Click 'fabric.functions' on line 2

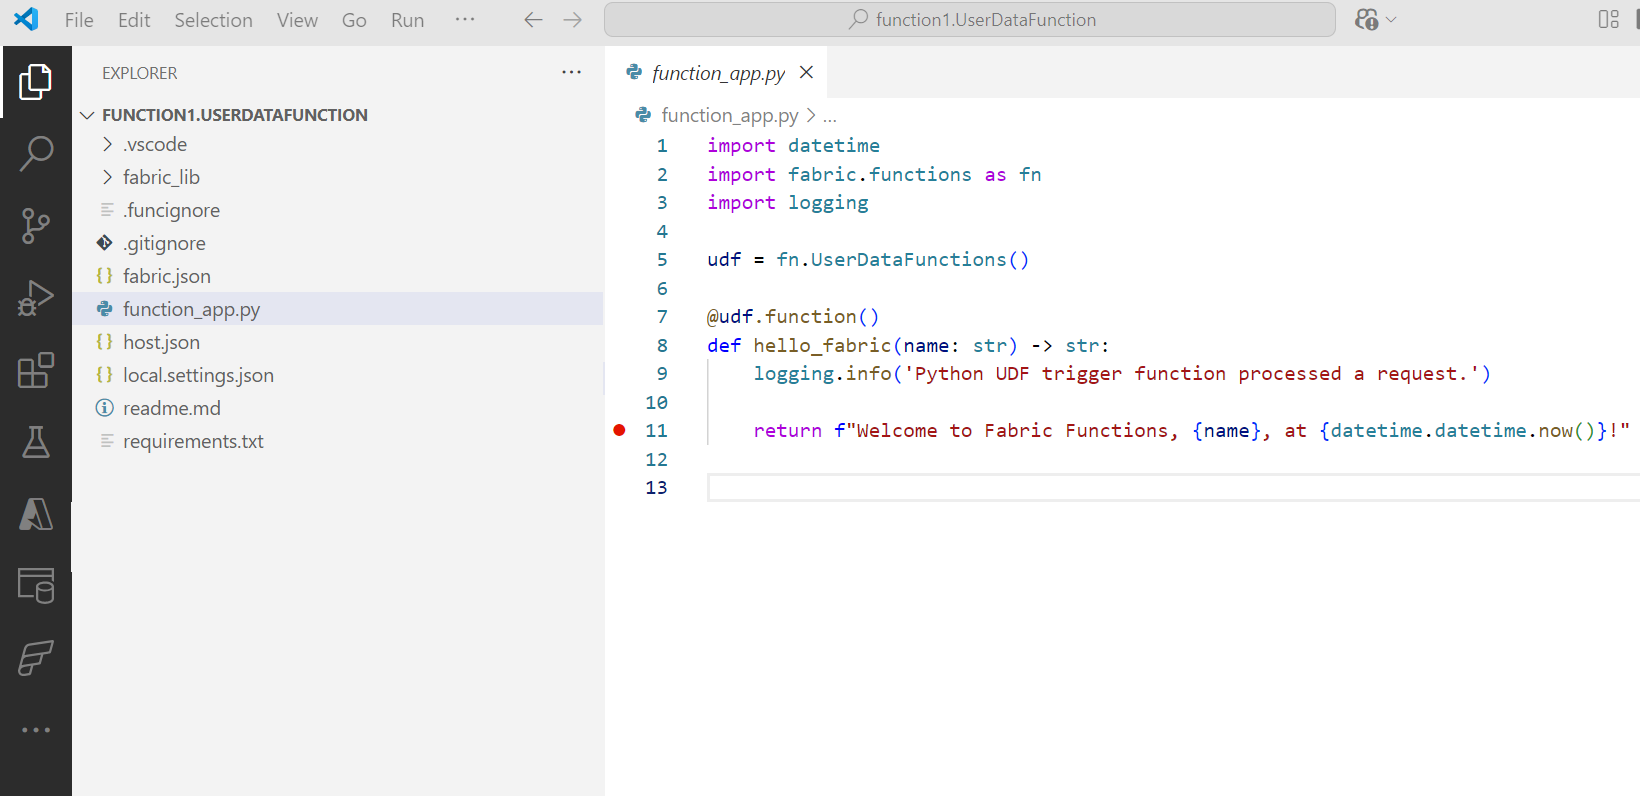coord(880,174)
